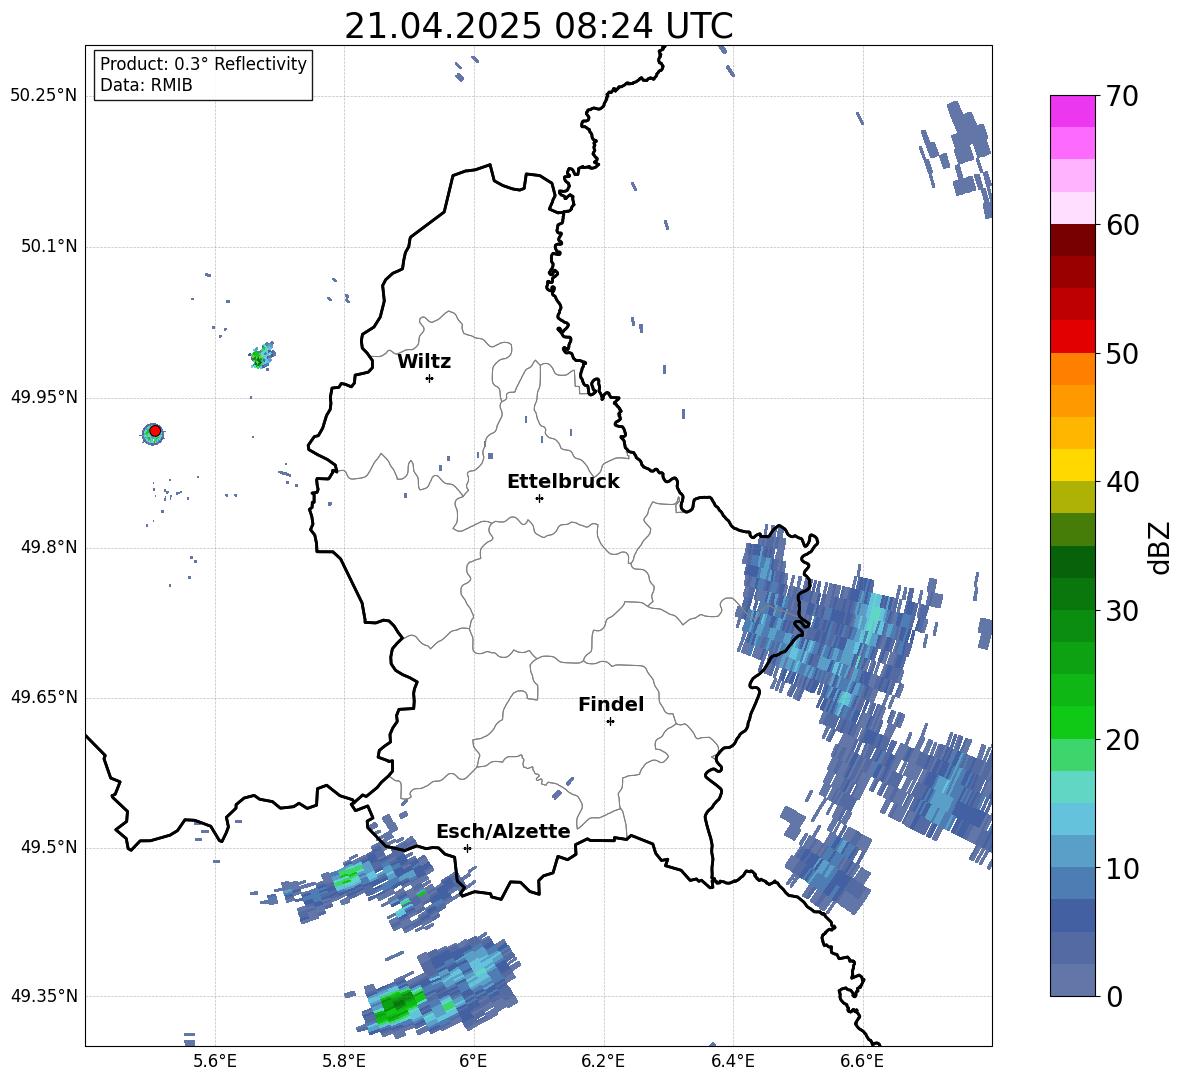Click the 6.2°E longitude label
1184x1081 pixels.
[x=603, y=1061]
